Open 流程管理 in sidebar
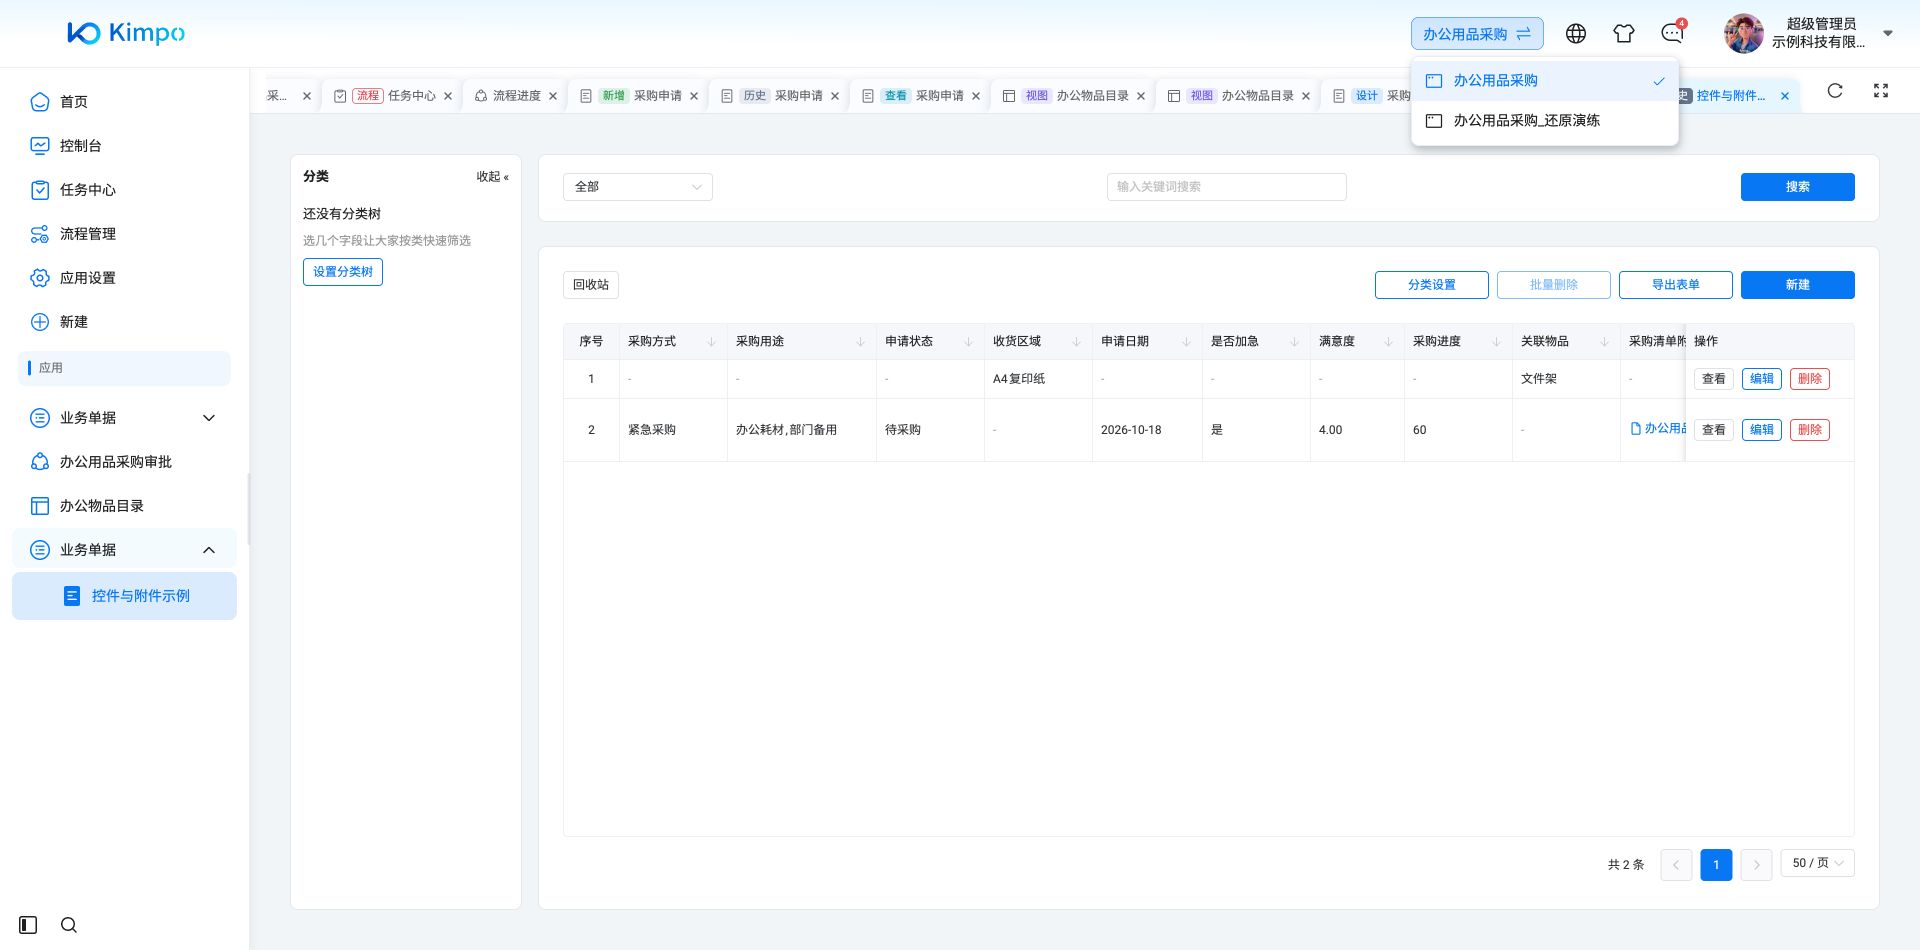 click(124, 234)
